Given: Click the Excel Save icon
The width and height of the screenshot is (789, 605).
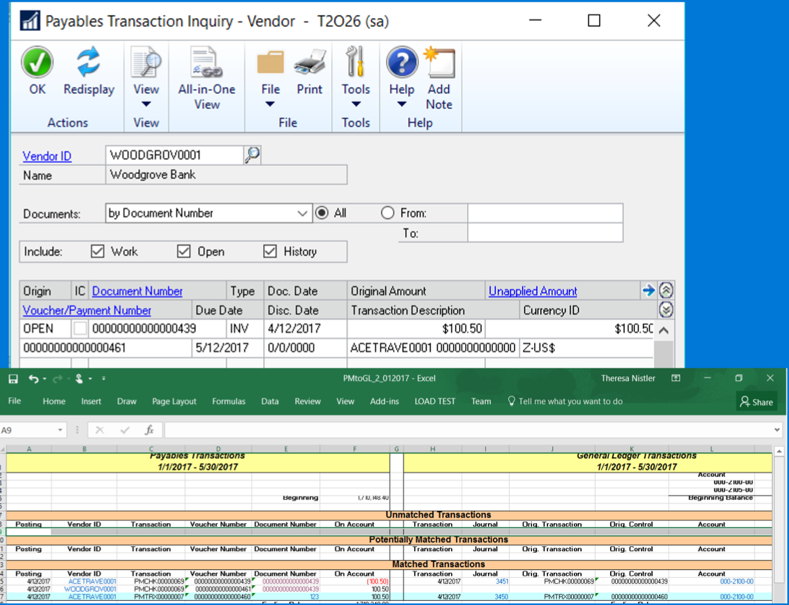Looking at the screenshot, I should 13,379.
